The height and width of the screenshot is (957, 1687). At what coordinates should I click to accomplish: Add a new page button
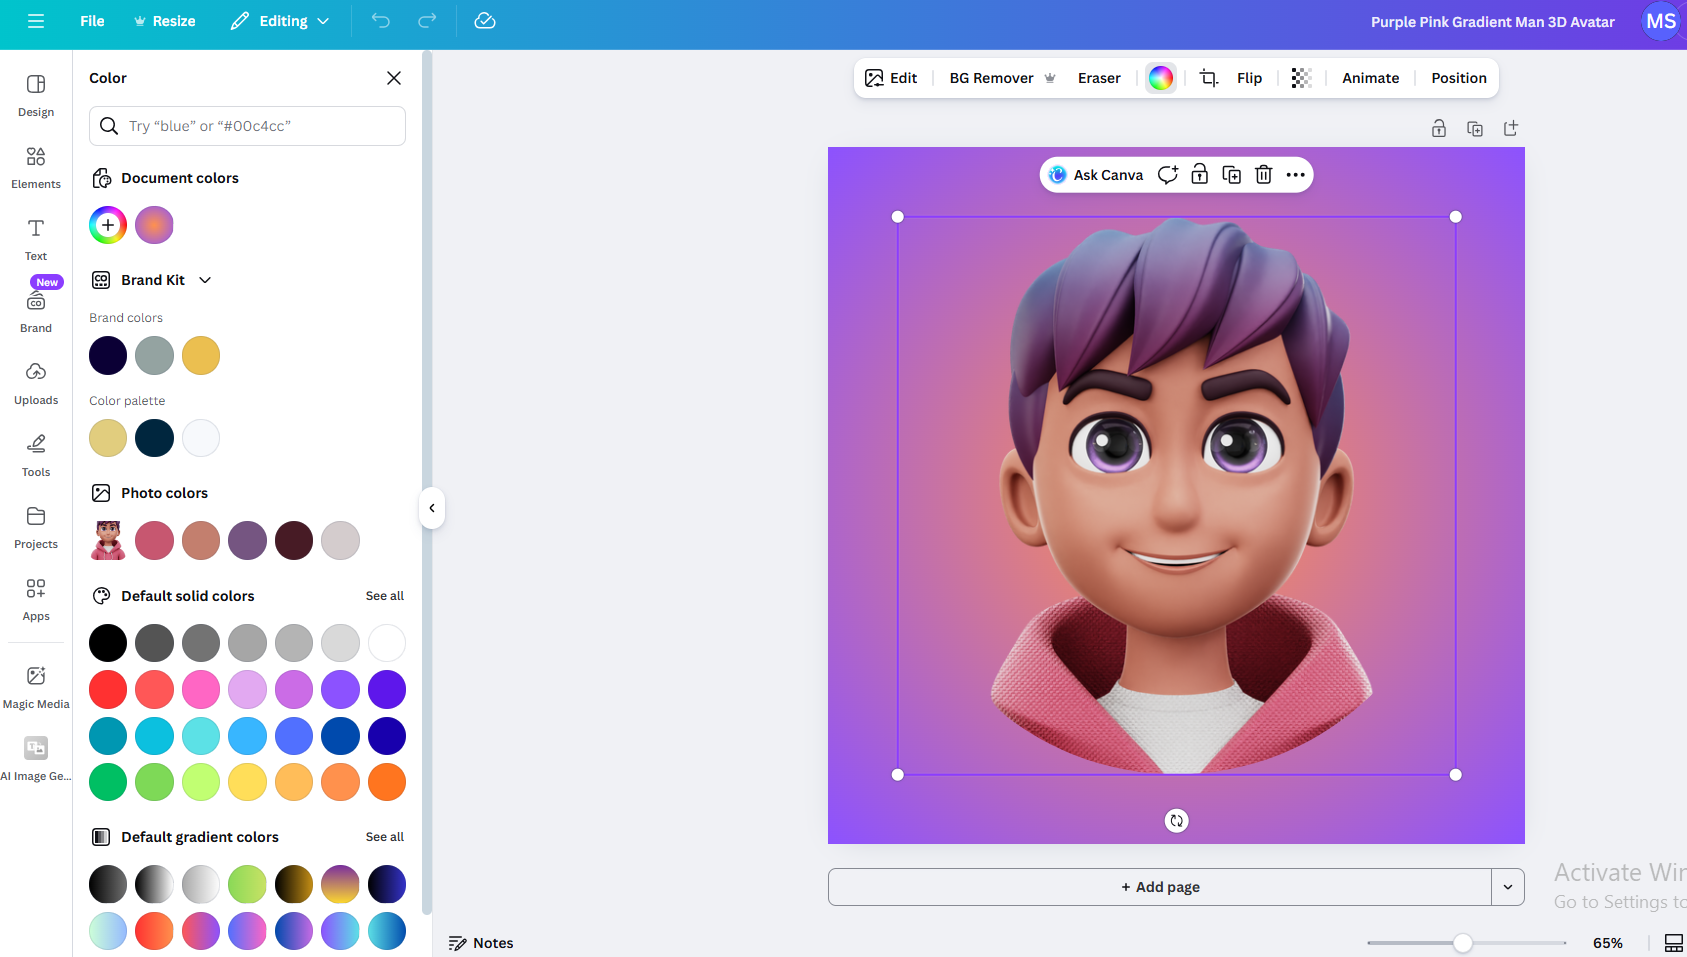pyautogui.click(x=1160, y=887)
